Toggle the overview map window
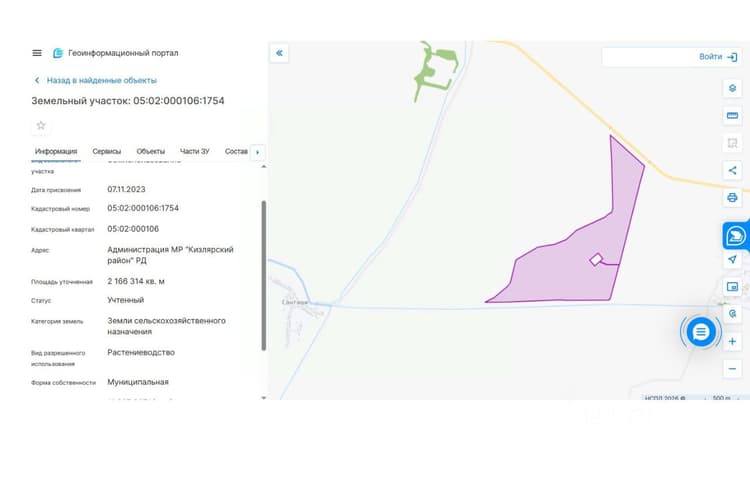Image resolution: width=750 pixels, height=485 pixels. [x=732, y=287]
